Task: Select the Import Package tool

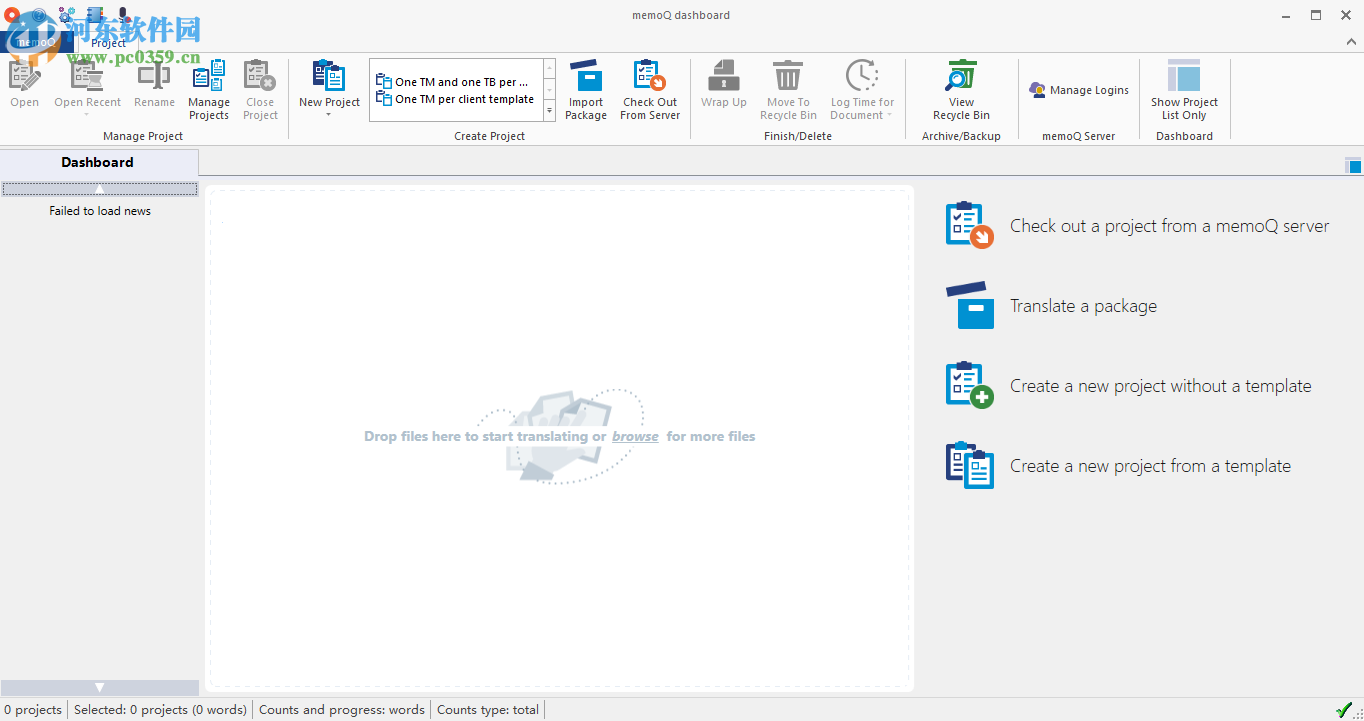Action: coord(586,90)
